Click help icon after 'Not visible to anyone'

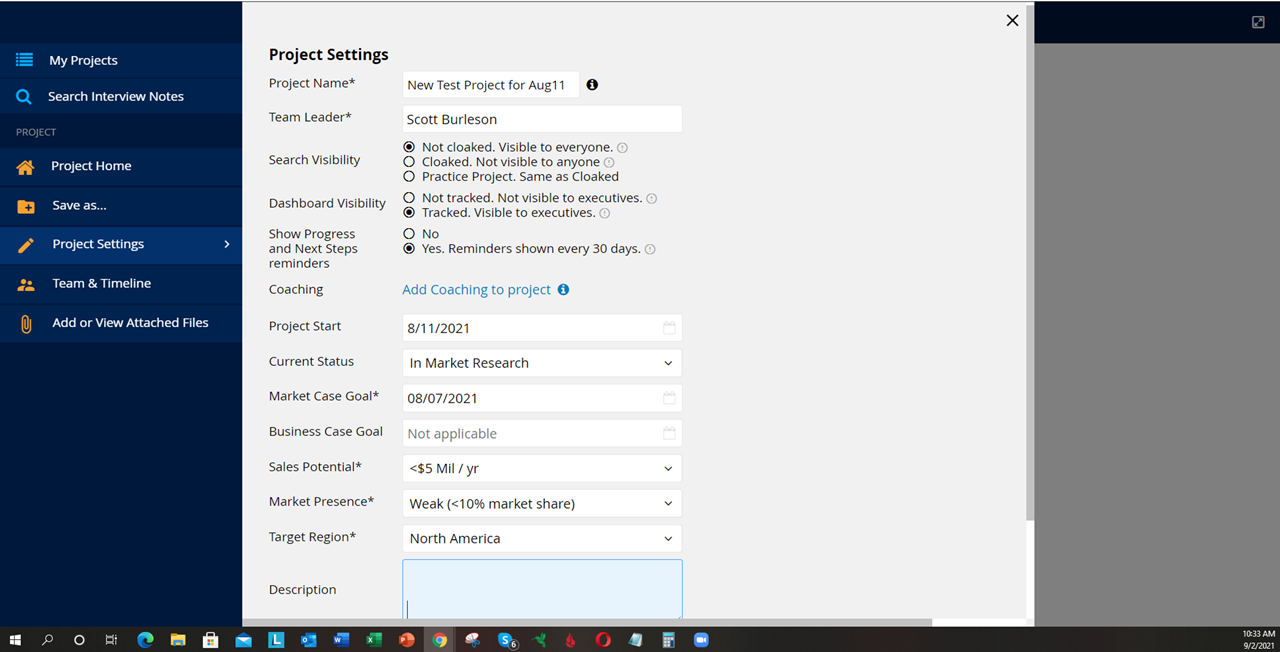609,162
